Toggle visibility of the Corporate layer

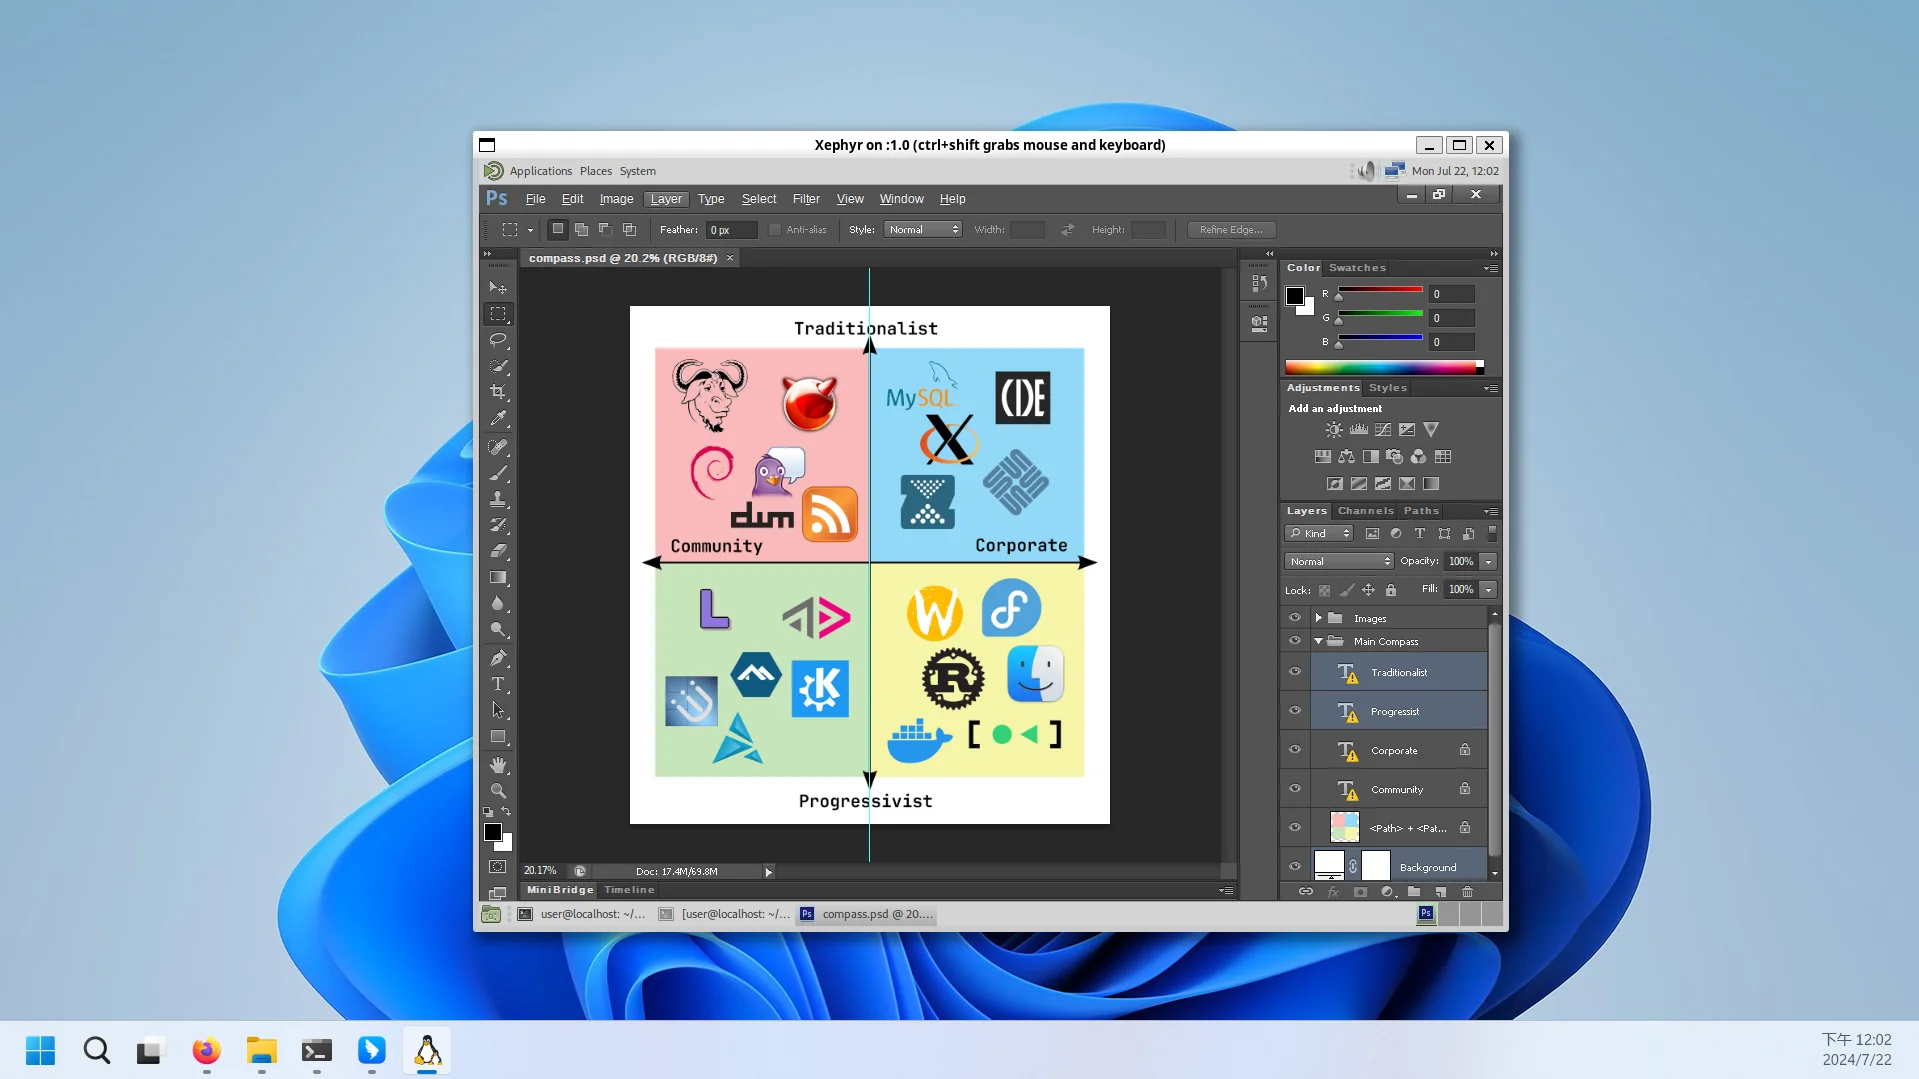pos(1295,750)
